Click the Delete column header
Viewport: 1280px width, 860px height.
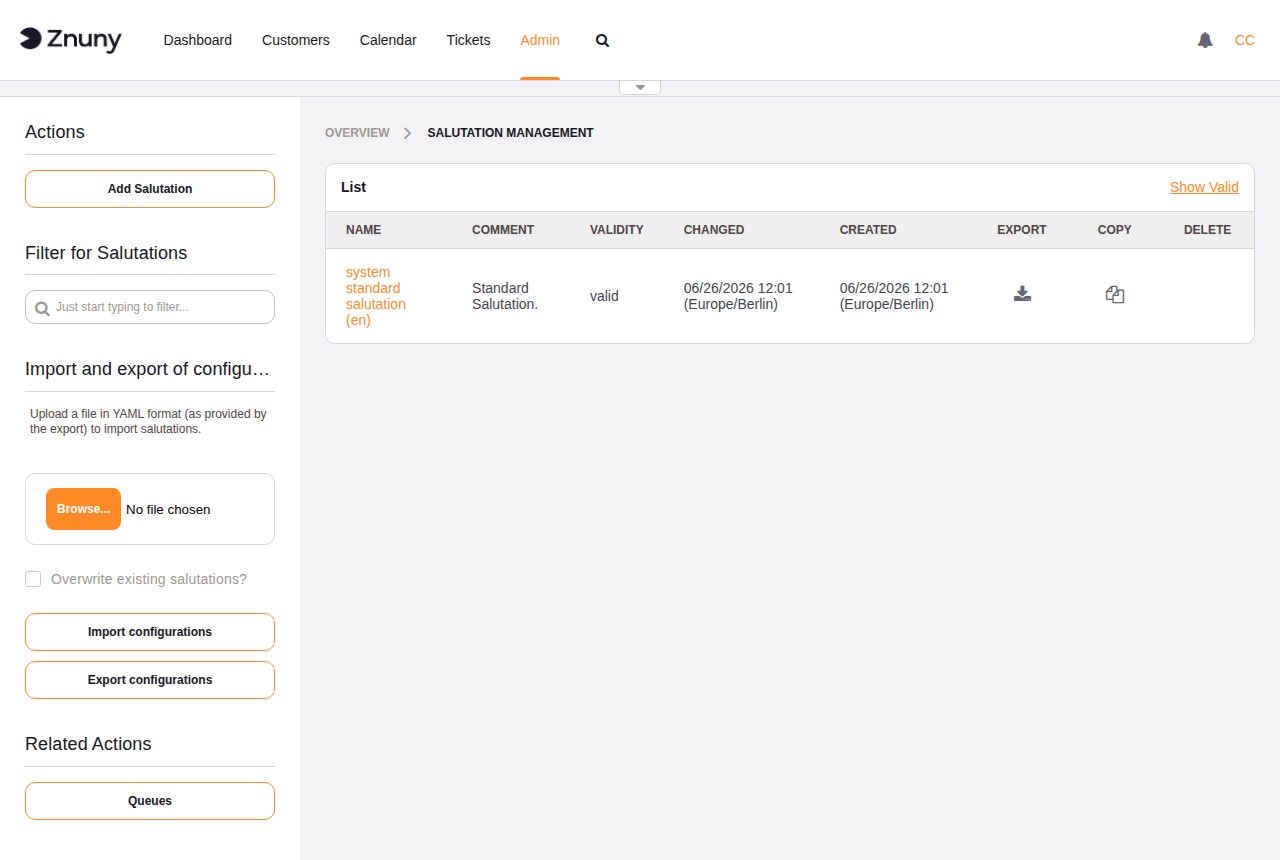[1207, 230]
